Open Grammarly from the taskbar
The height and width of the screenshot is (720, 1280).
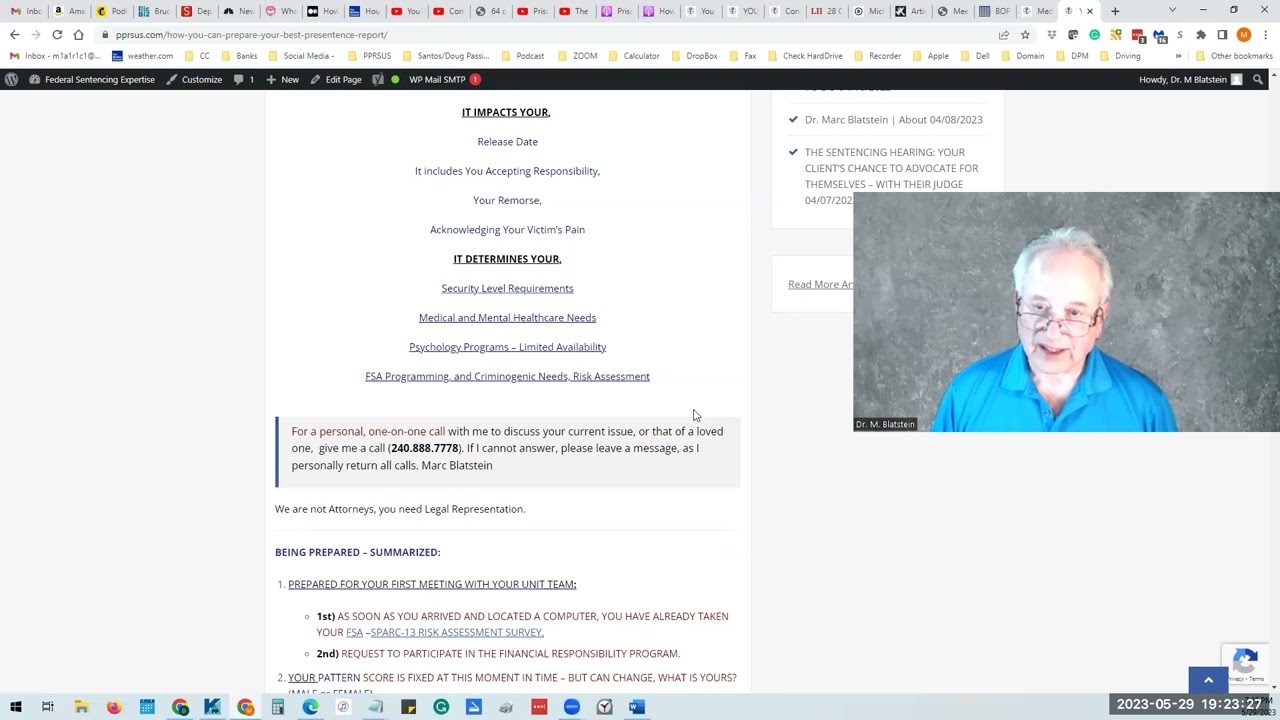point(441,707)
